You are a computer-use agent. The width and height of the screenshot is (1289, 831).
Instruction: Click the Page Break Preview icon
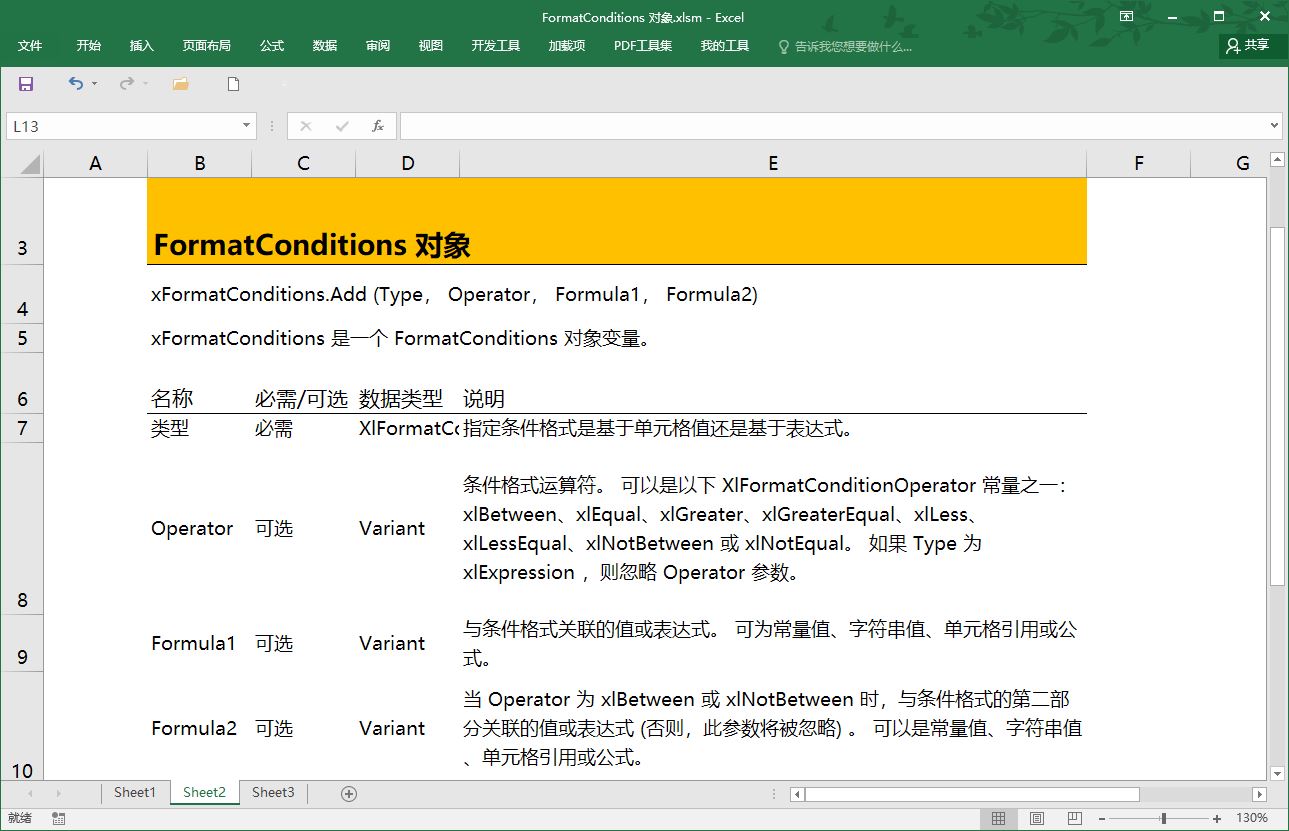[x=1075, y=818]
